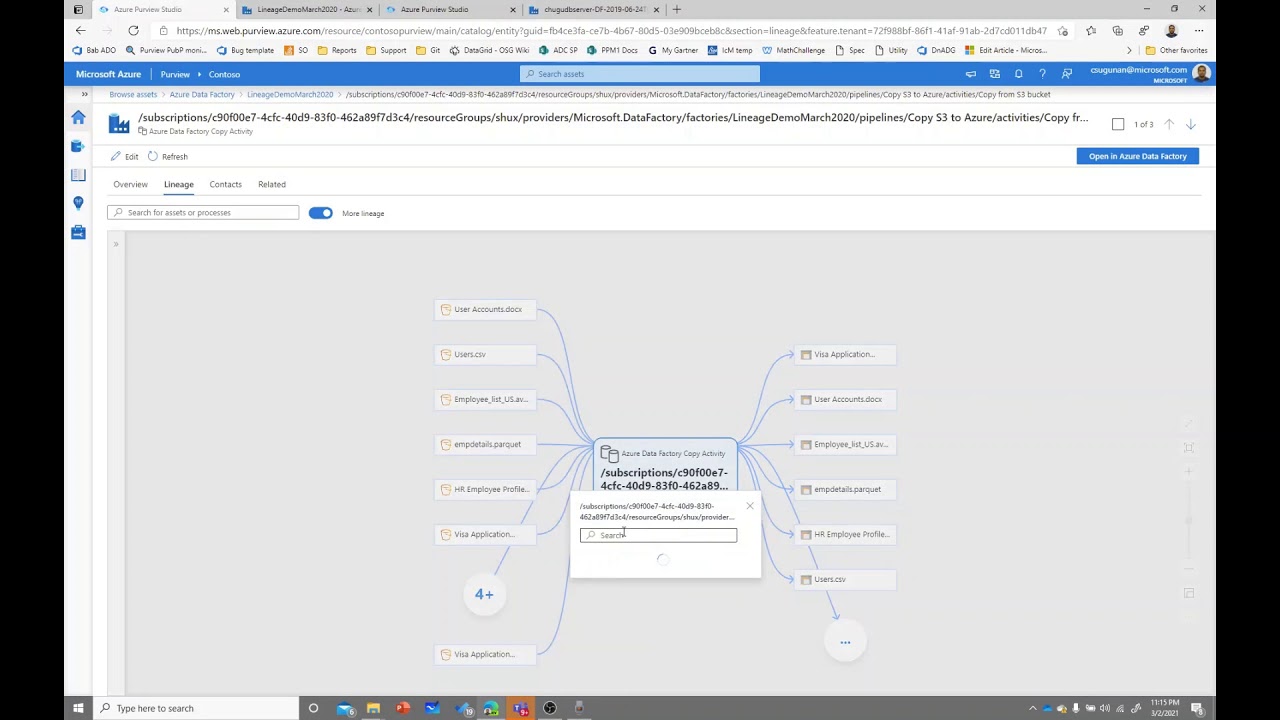Image resolution: width=1280 pixels, height=720 pixels.
Task: Expand more output nodes with ellipsis bubble
Action: click(845, 642)
